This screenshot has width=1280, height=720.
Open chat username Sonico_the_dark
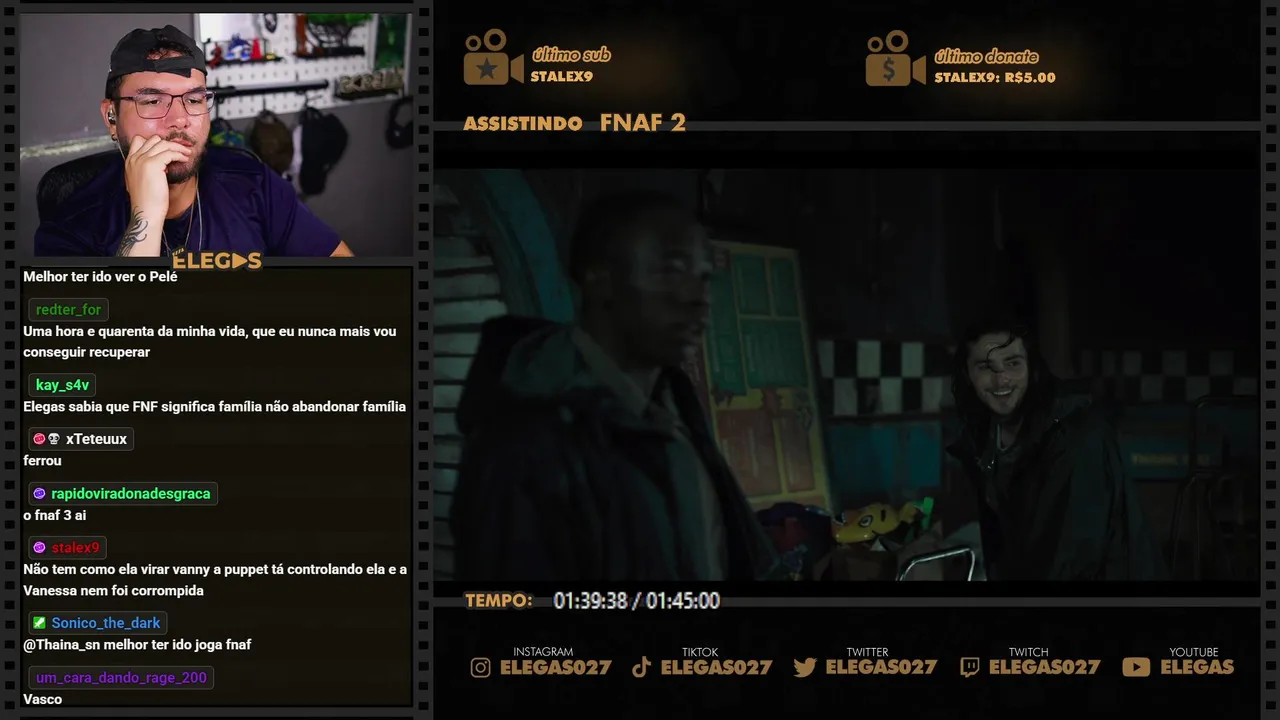point(106,623)
